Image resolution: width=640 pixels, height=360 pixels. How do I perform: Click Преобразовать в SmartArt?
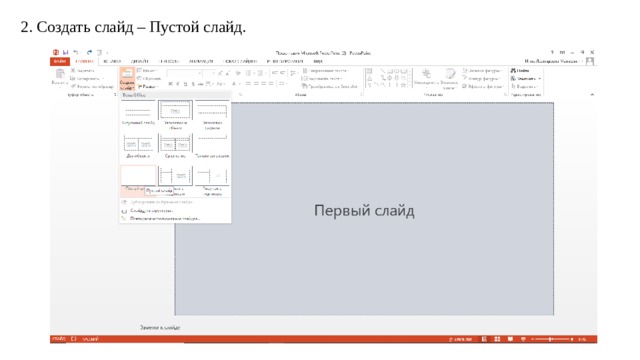click(330, 86)
